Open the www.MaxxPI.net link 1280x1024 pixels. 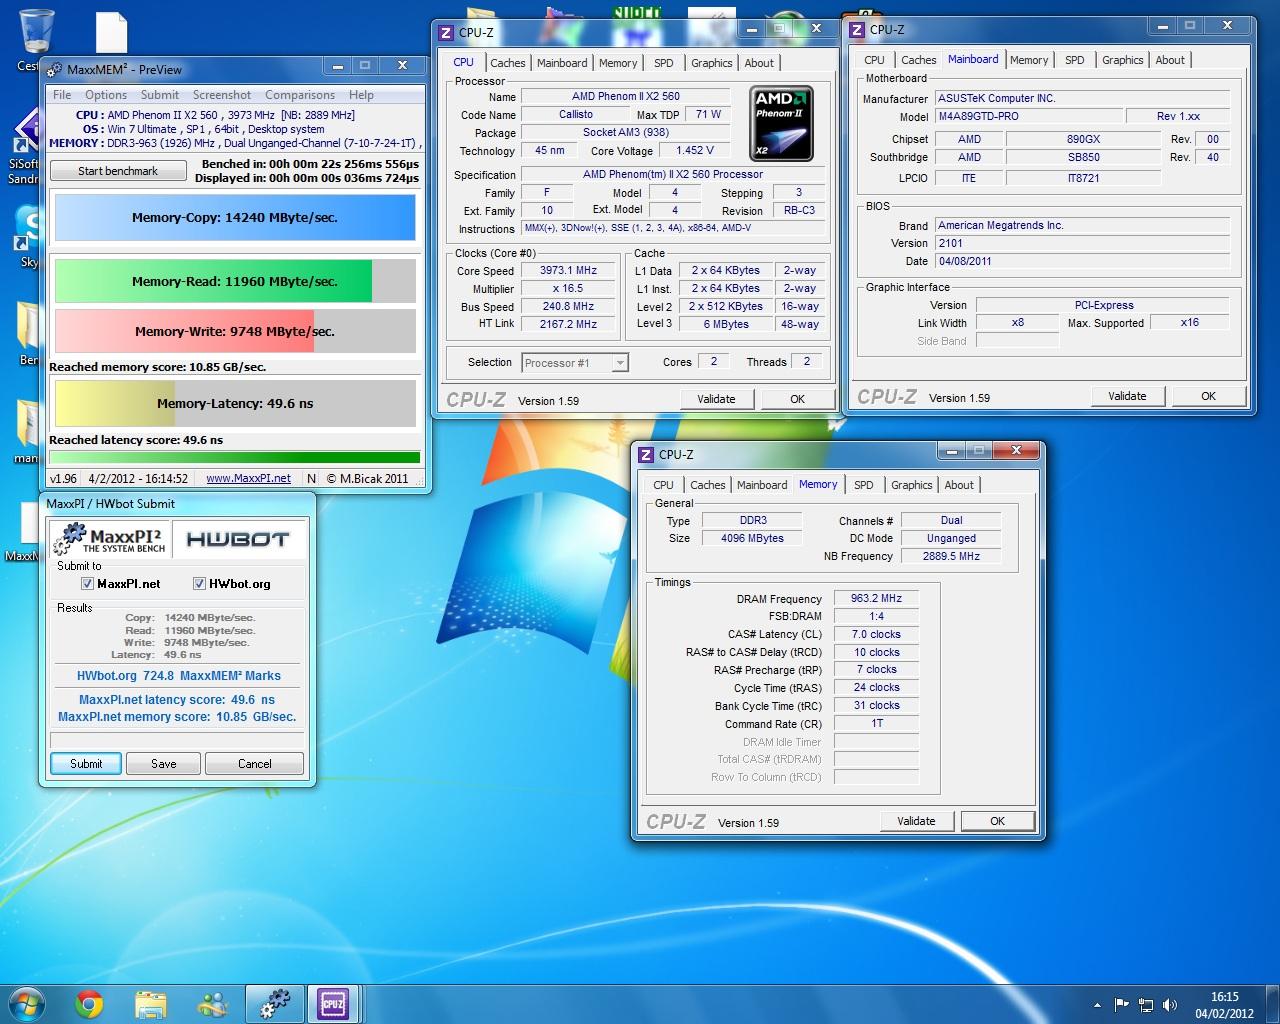point(248,479)
